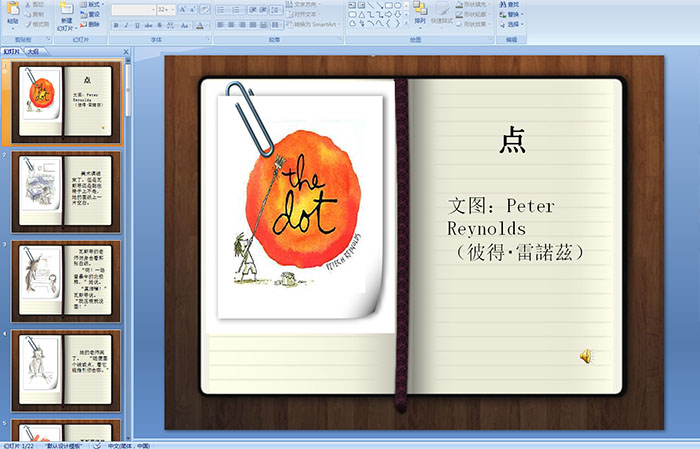700x449 pixels.
Task: Open the font name combo box
Action: tap(133, 10)
